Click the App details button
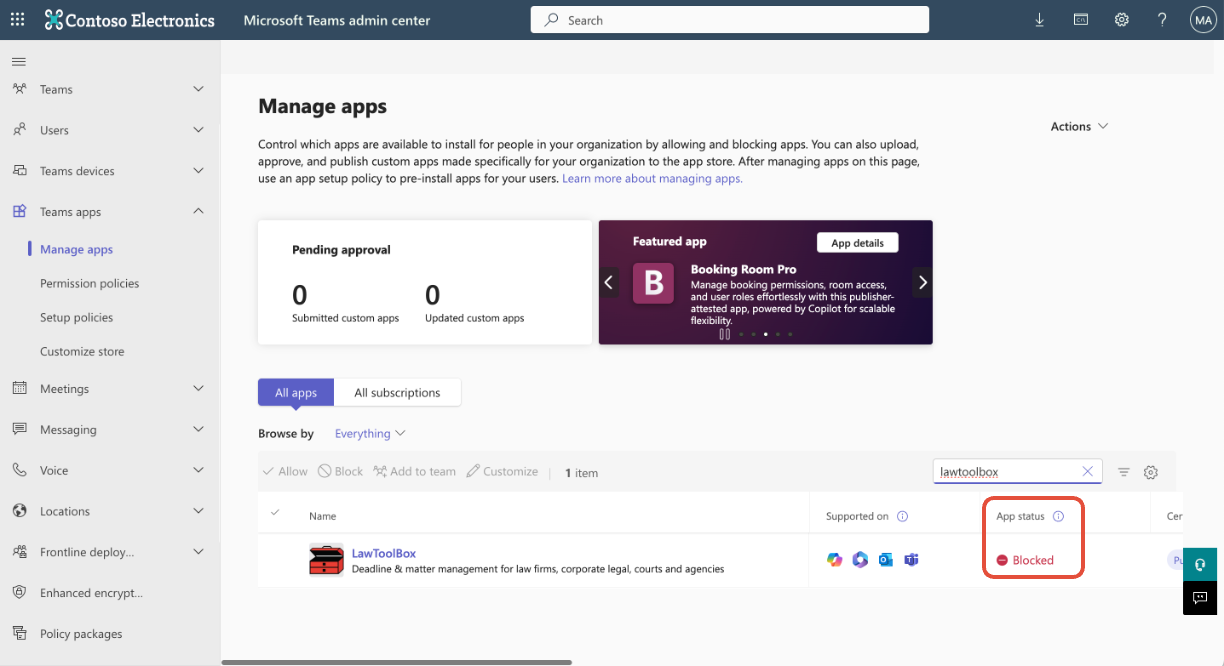 pos(857,243)
